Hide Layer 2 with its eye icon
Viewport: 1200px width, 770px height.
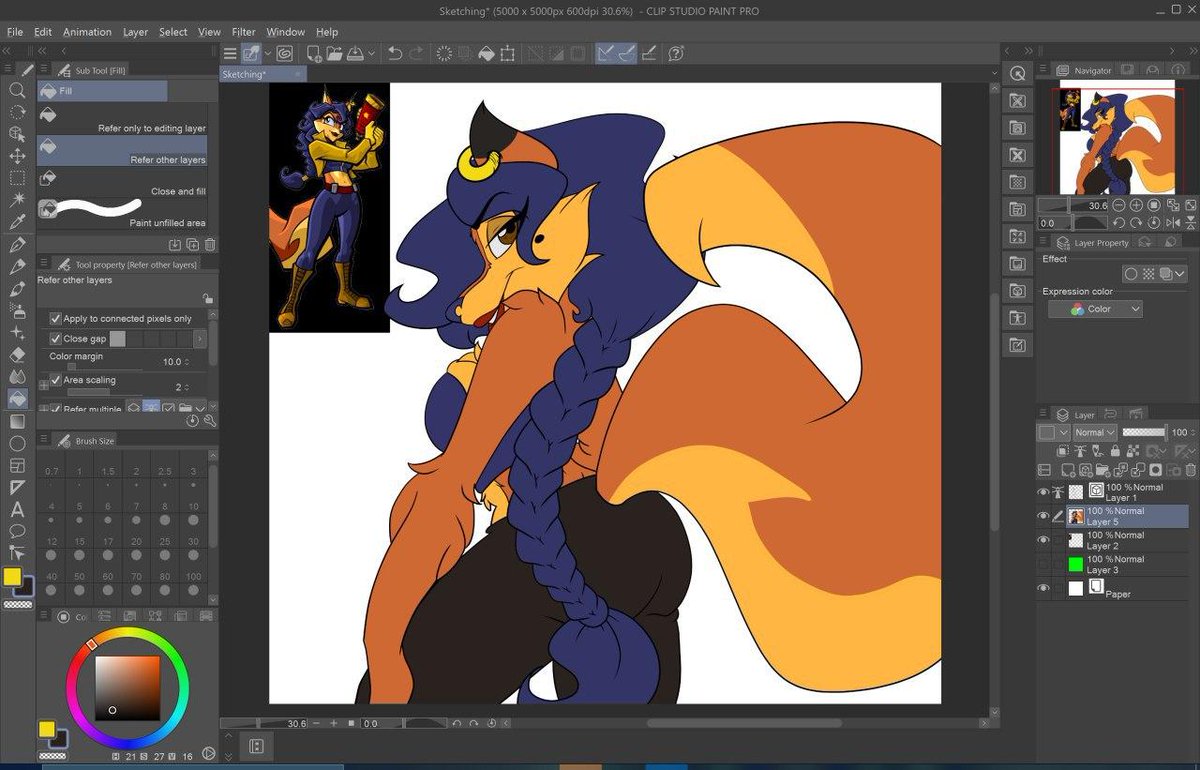click(1044, 540)
